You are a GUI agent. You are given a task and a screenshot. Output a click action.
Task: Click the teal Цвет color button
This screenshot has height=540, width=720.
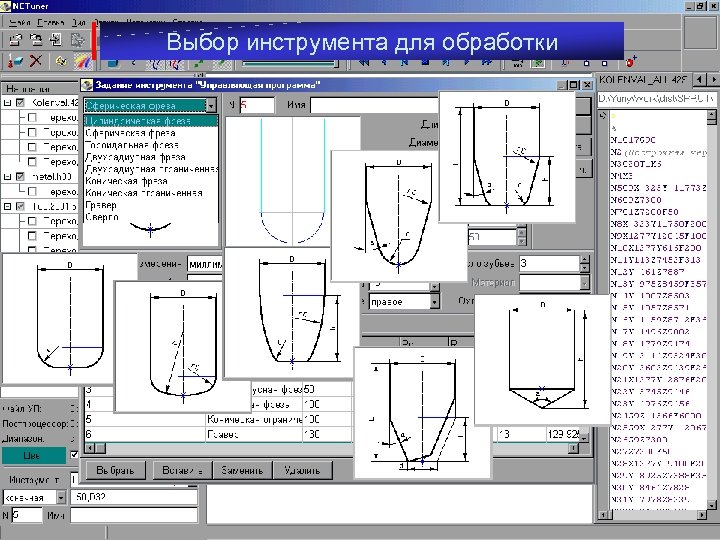(x=34, y=455)
